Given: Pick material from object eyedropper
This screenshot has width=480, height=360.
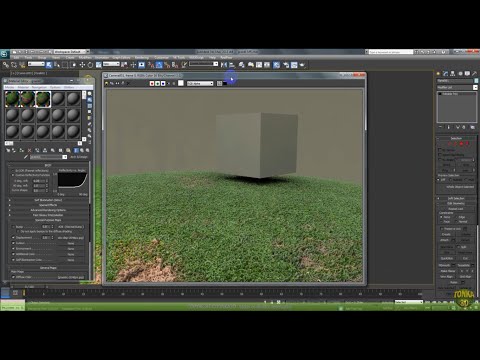Looking at the screenshot, I should point(26,157).
